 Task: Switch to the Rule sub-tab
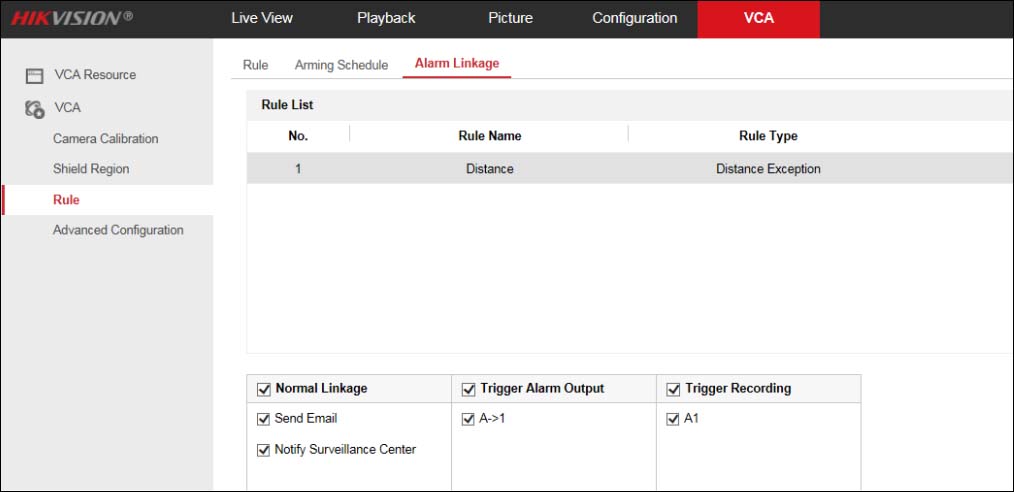point(255,65)
